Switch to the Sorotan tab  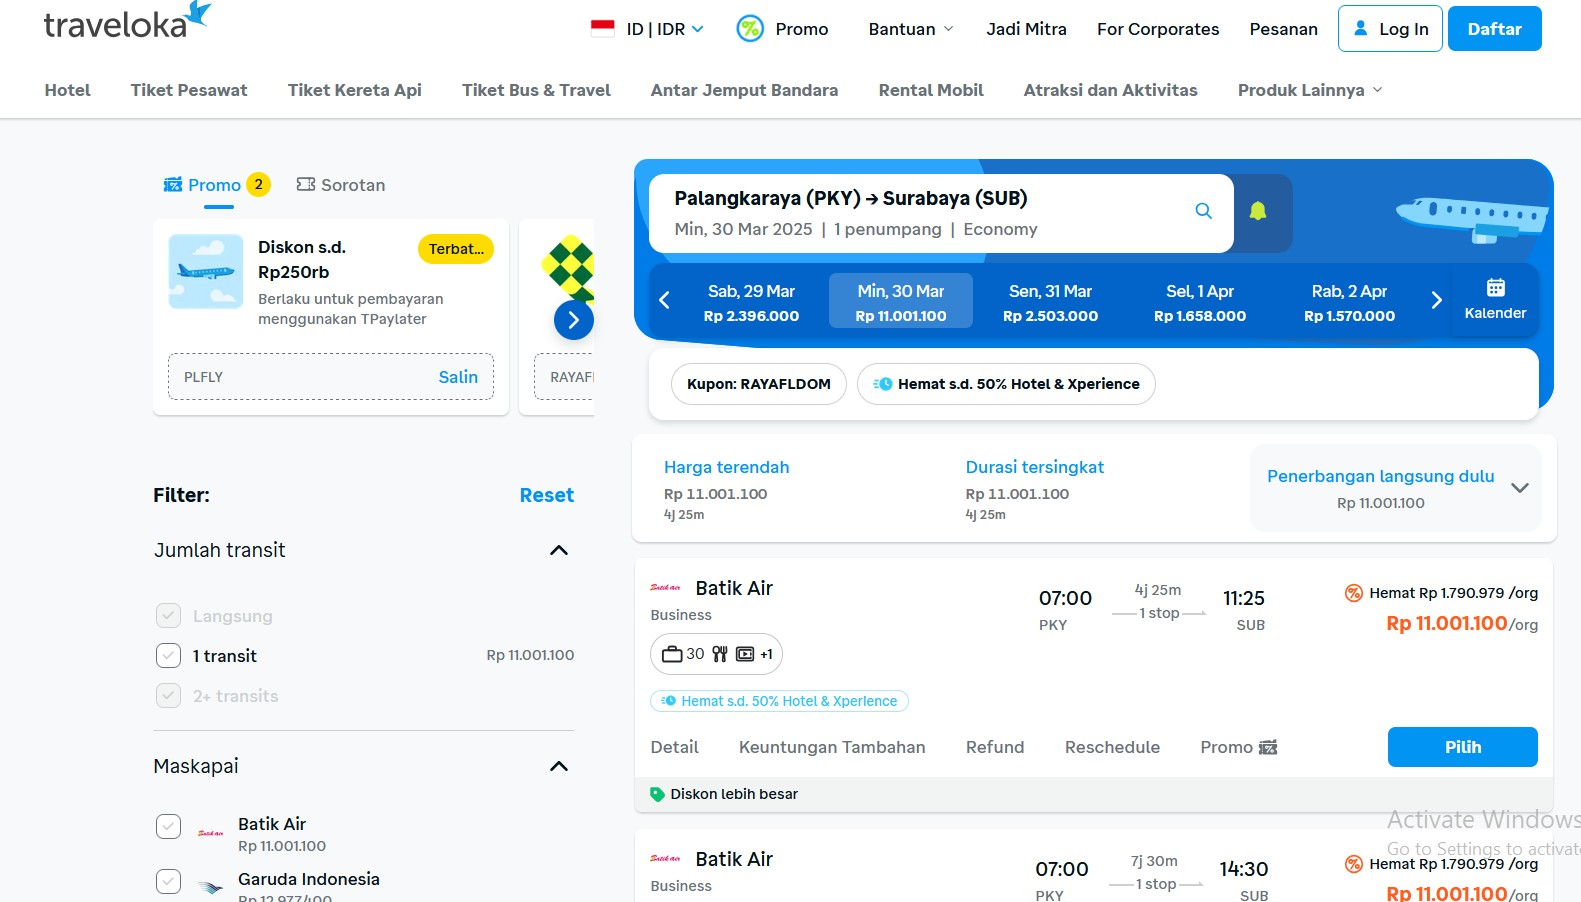tap(341, 185)
